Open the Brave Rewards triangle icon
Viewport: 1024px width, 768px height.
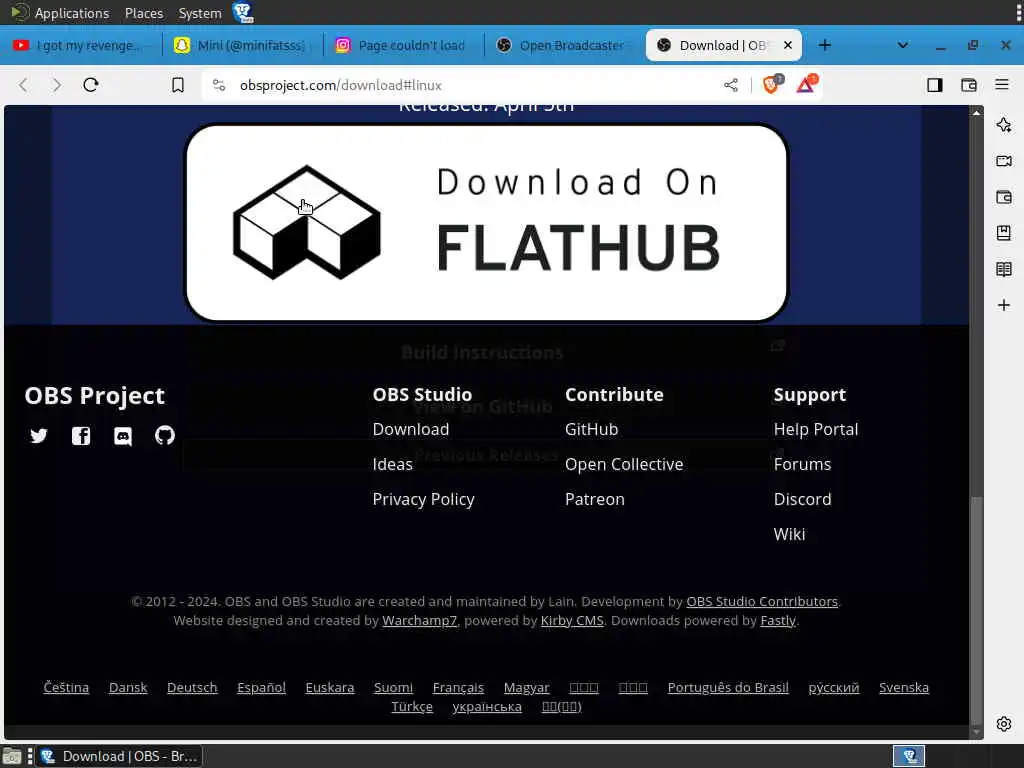(806, 84)
